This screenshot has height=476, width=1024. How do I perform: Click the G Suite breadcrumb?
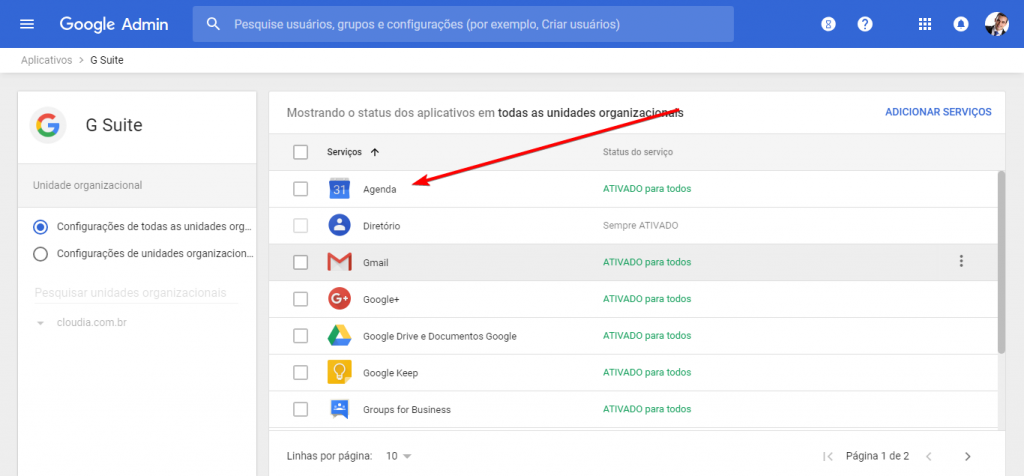pos(106,60)
